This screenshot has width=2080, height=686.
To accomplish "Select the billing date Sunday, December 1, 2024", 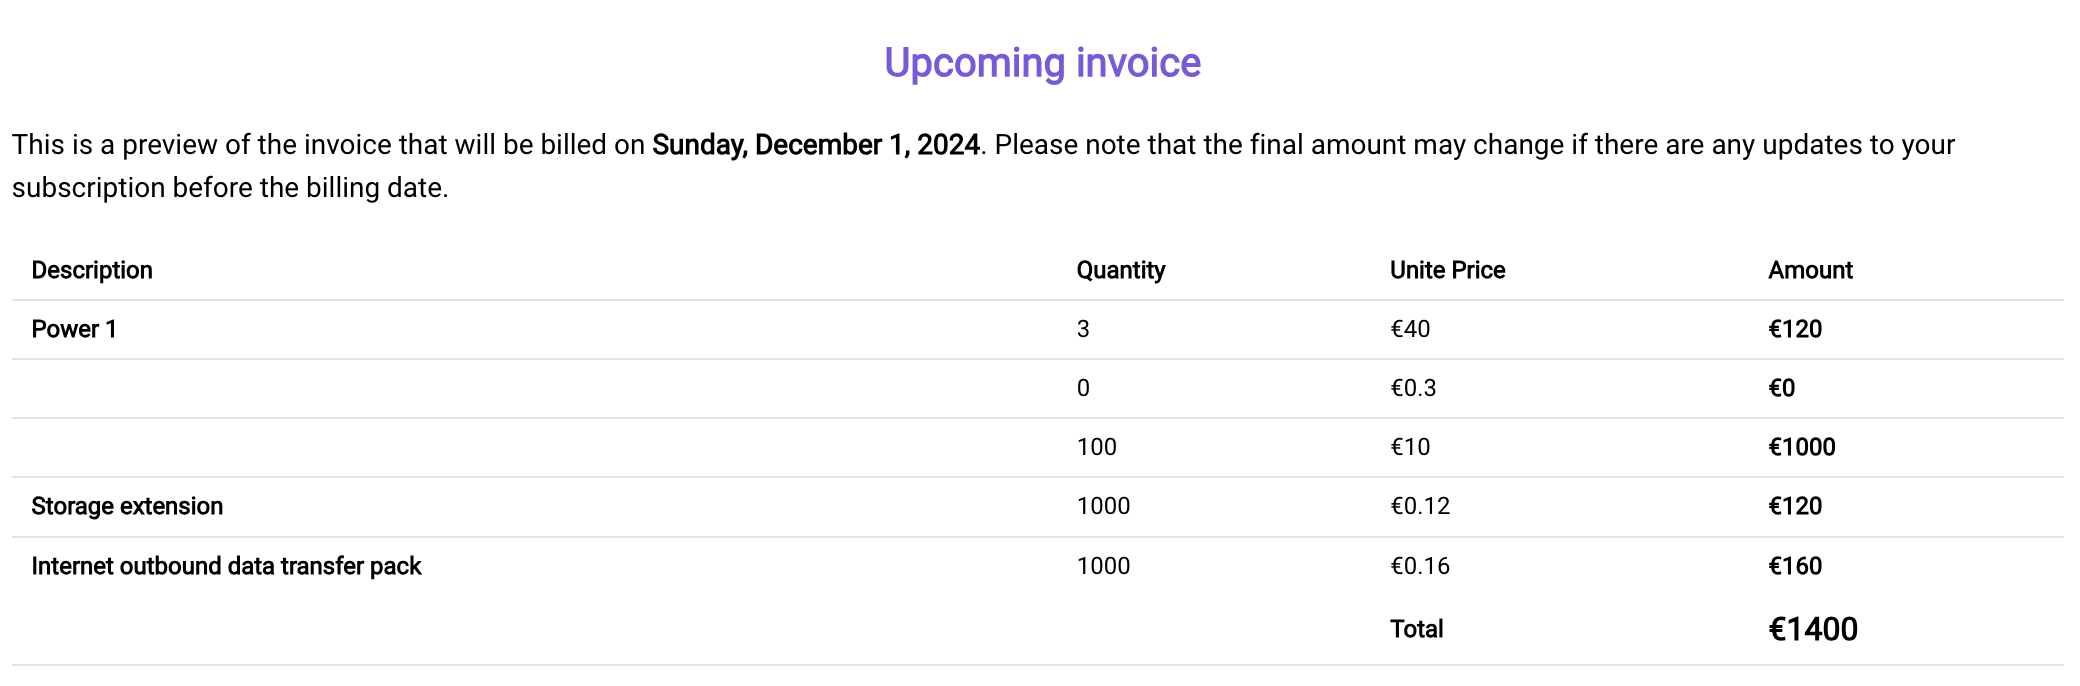I will [816, 145].
